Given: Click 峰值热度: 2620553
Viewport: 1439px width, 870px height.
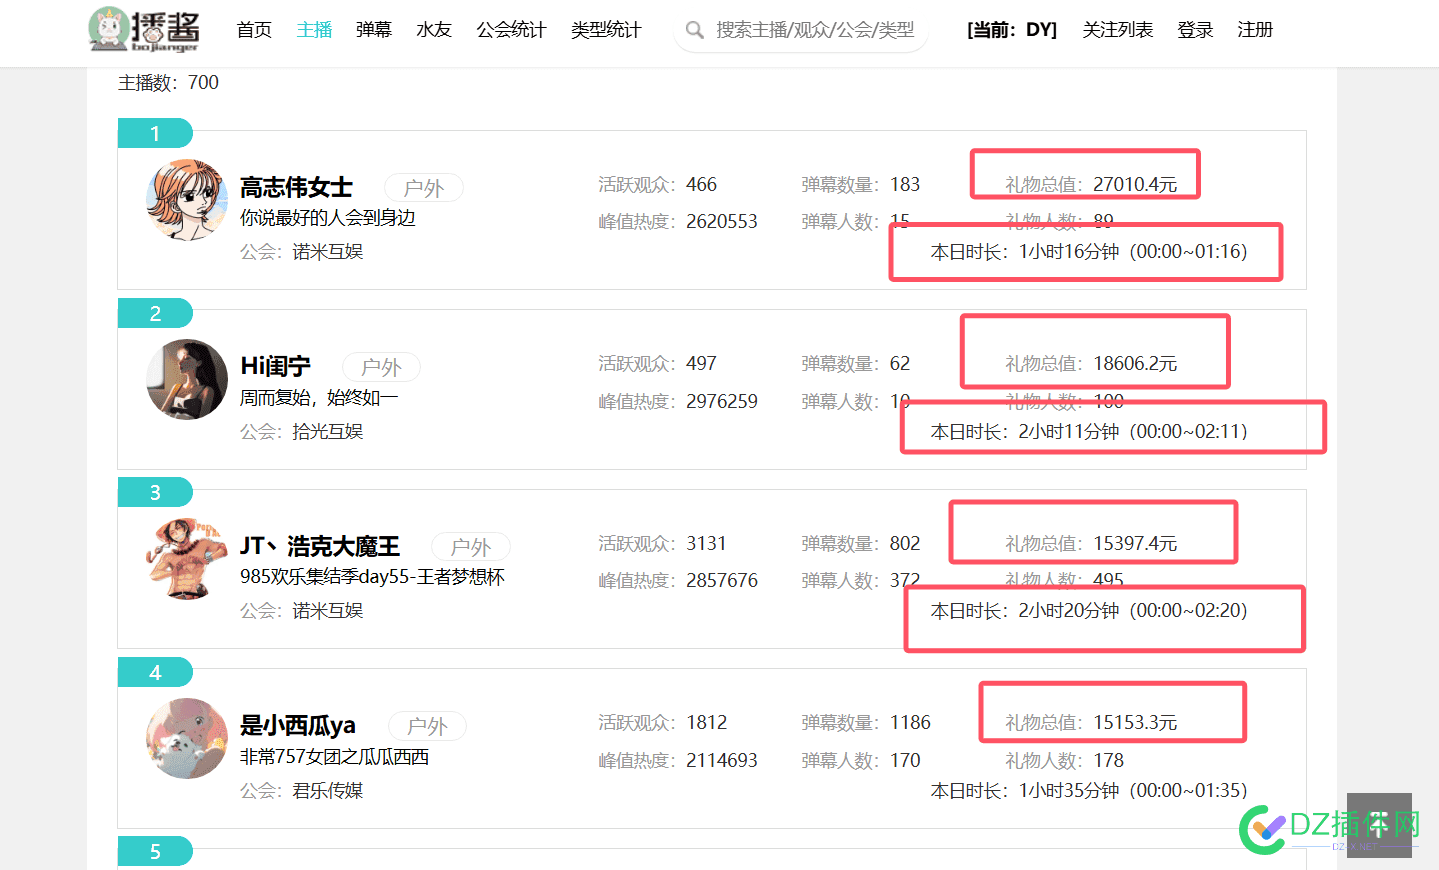Looking at the screenshot, I should click(x=678, y=222).
